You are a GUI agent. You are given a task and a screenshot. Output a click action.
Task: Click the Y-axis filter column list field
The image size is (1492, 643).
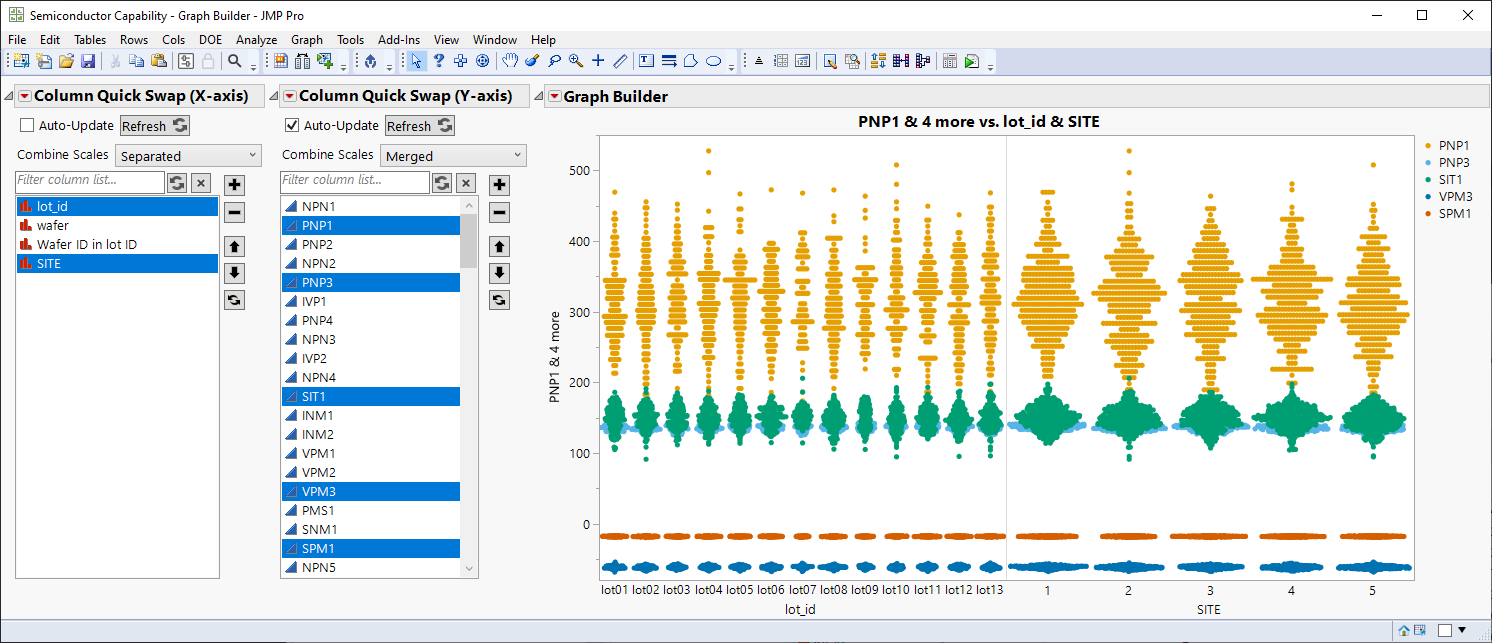[x=355, y=181]
